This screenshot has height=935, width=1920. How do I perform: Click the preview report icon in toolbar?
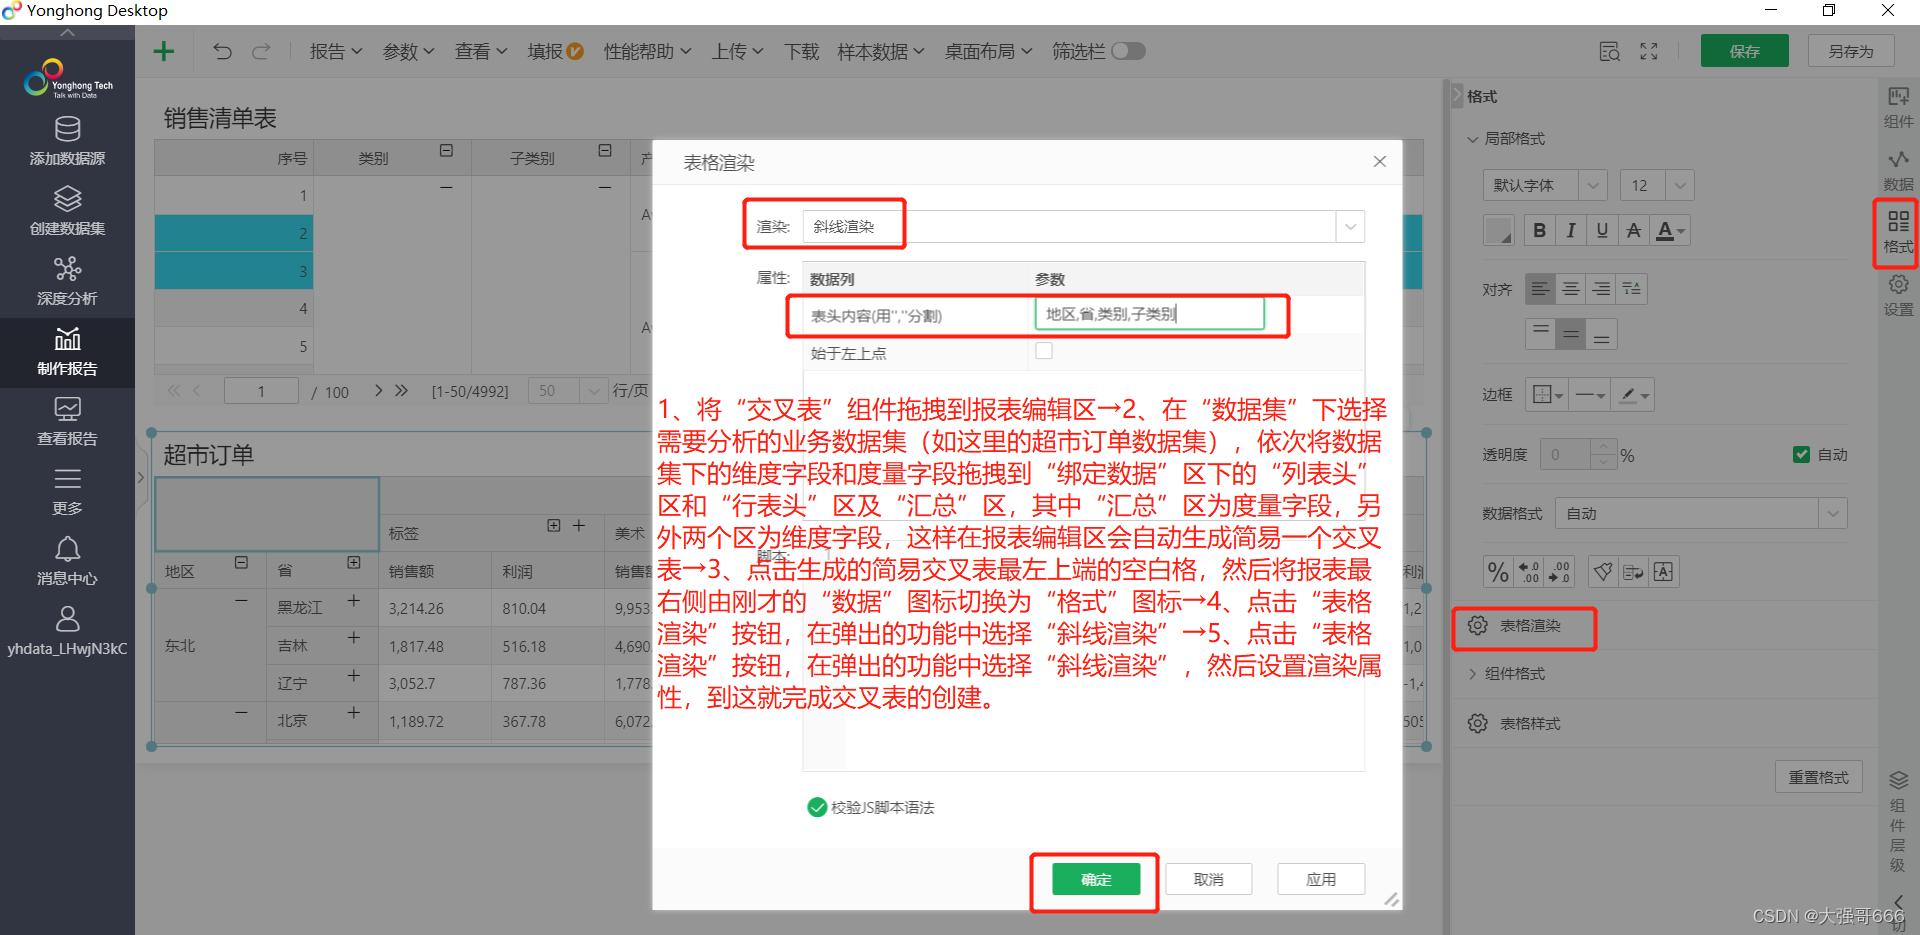(x=1609, y=51)
